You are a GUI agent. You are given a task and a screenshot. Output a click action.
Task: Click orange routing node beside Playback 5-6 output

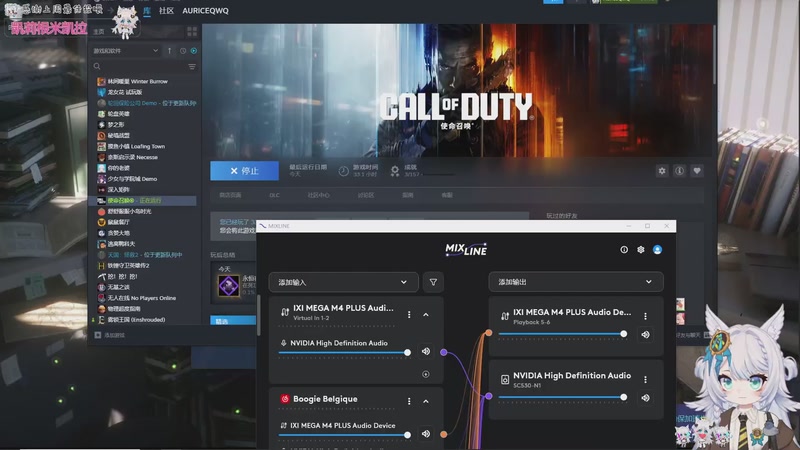(489, 333)
